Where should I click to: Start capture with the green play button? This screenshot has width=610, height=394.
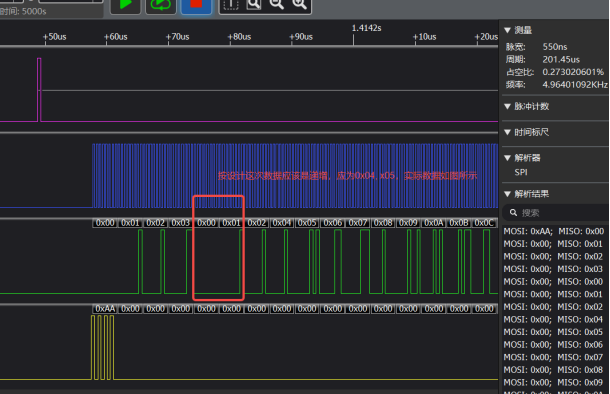pos(125,5)
